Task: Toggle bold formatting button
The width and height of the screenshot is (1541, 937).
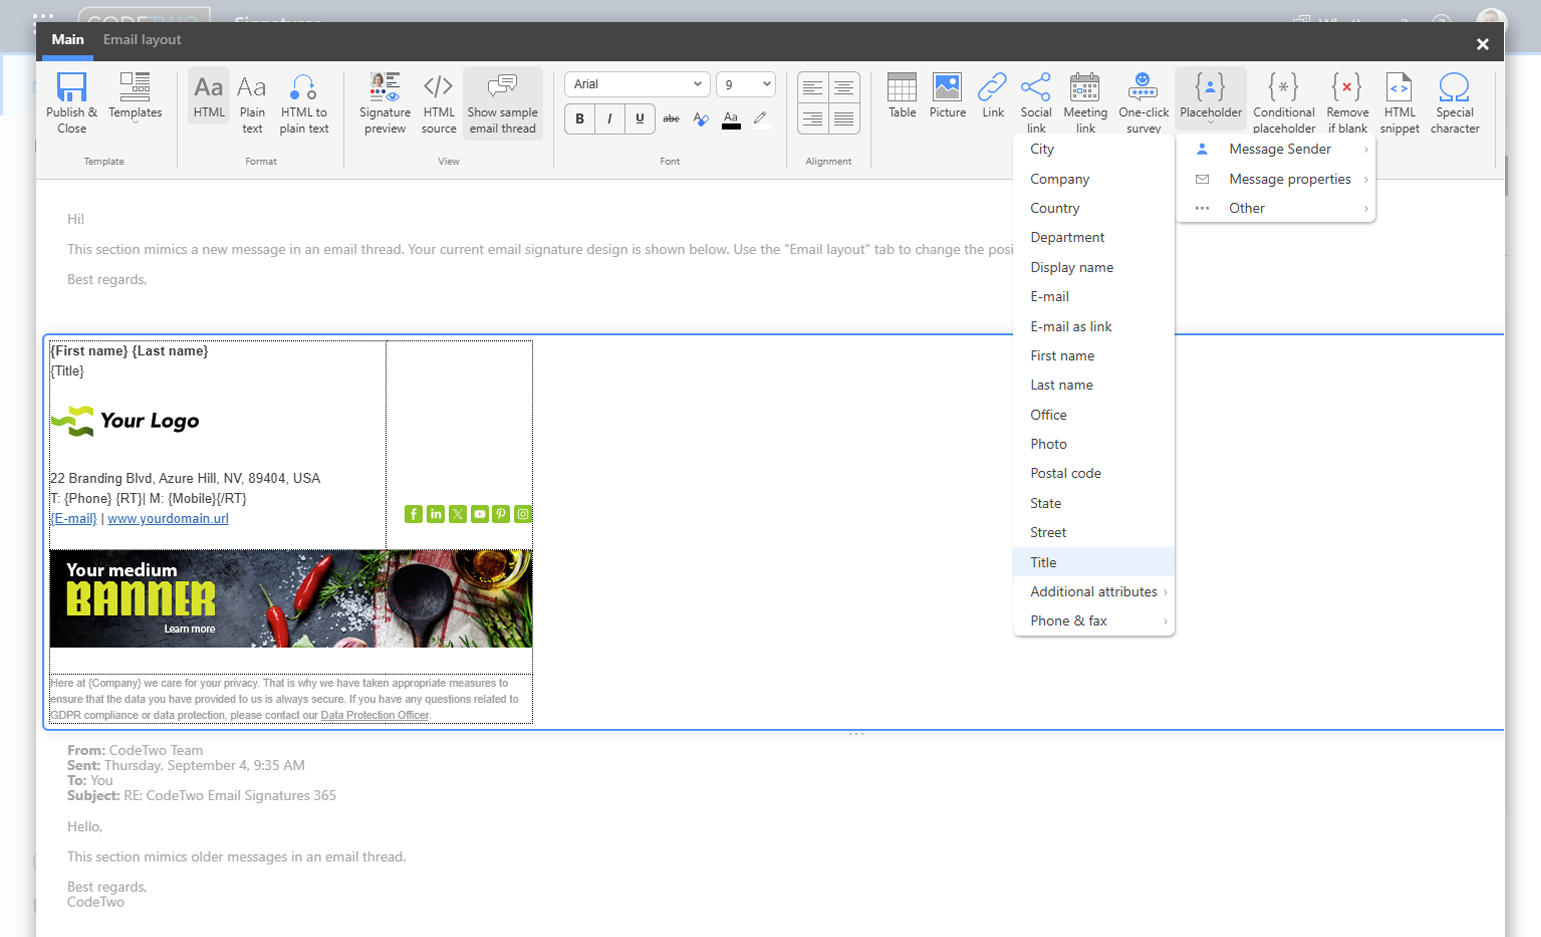Action: [x=580, y=119]
